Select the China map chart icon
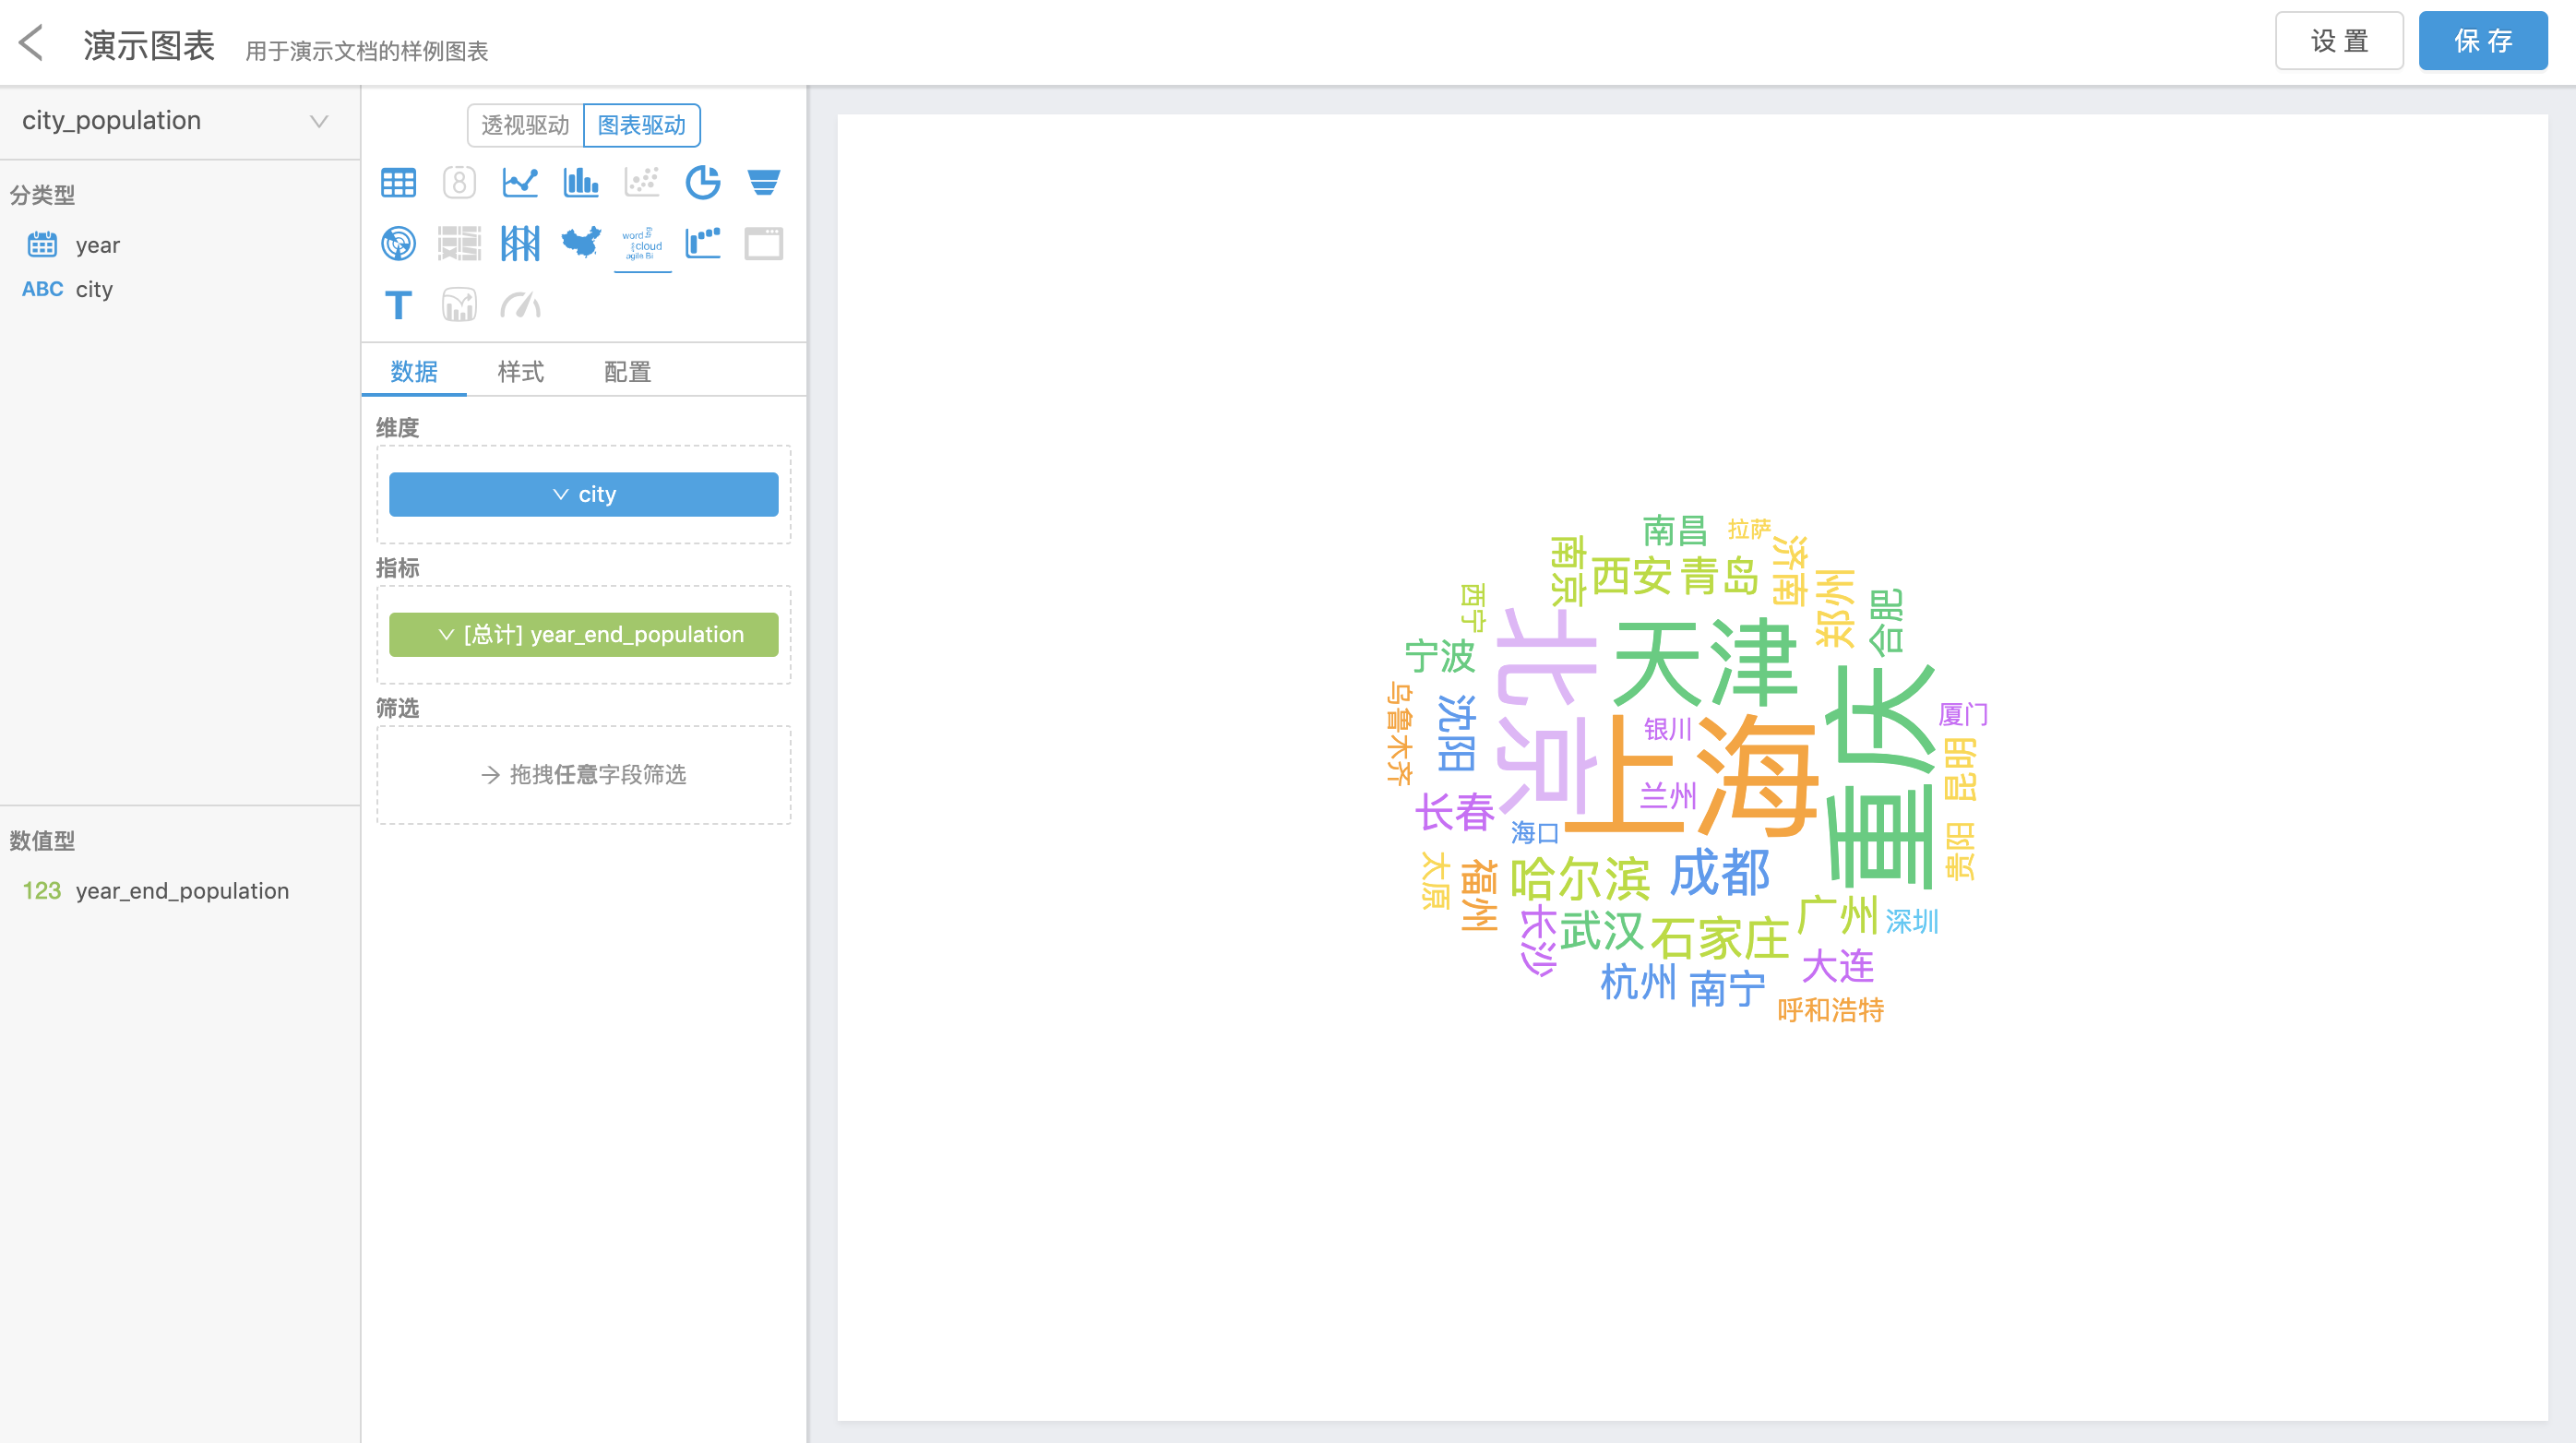The width and height of the screenshot is (2576, 1443). click(x=581, y=243)
